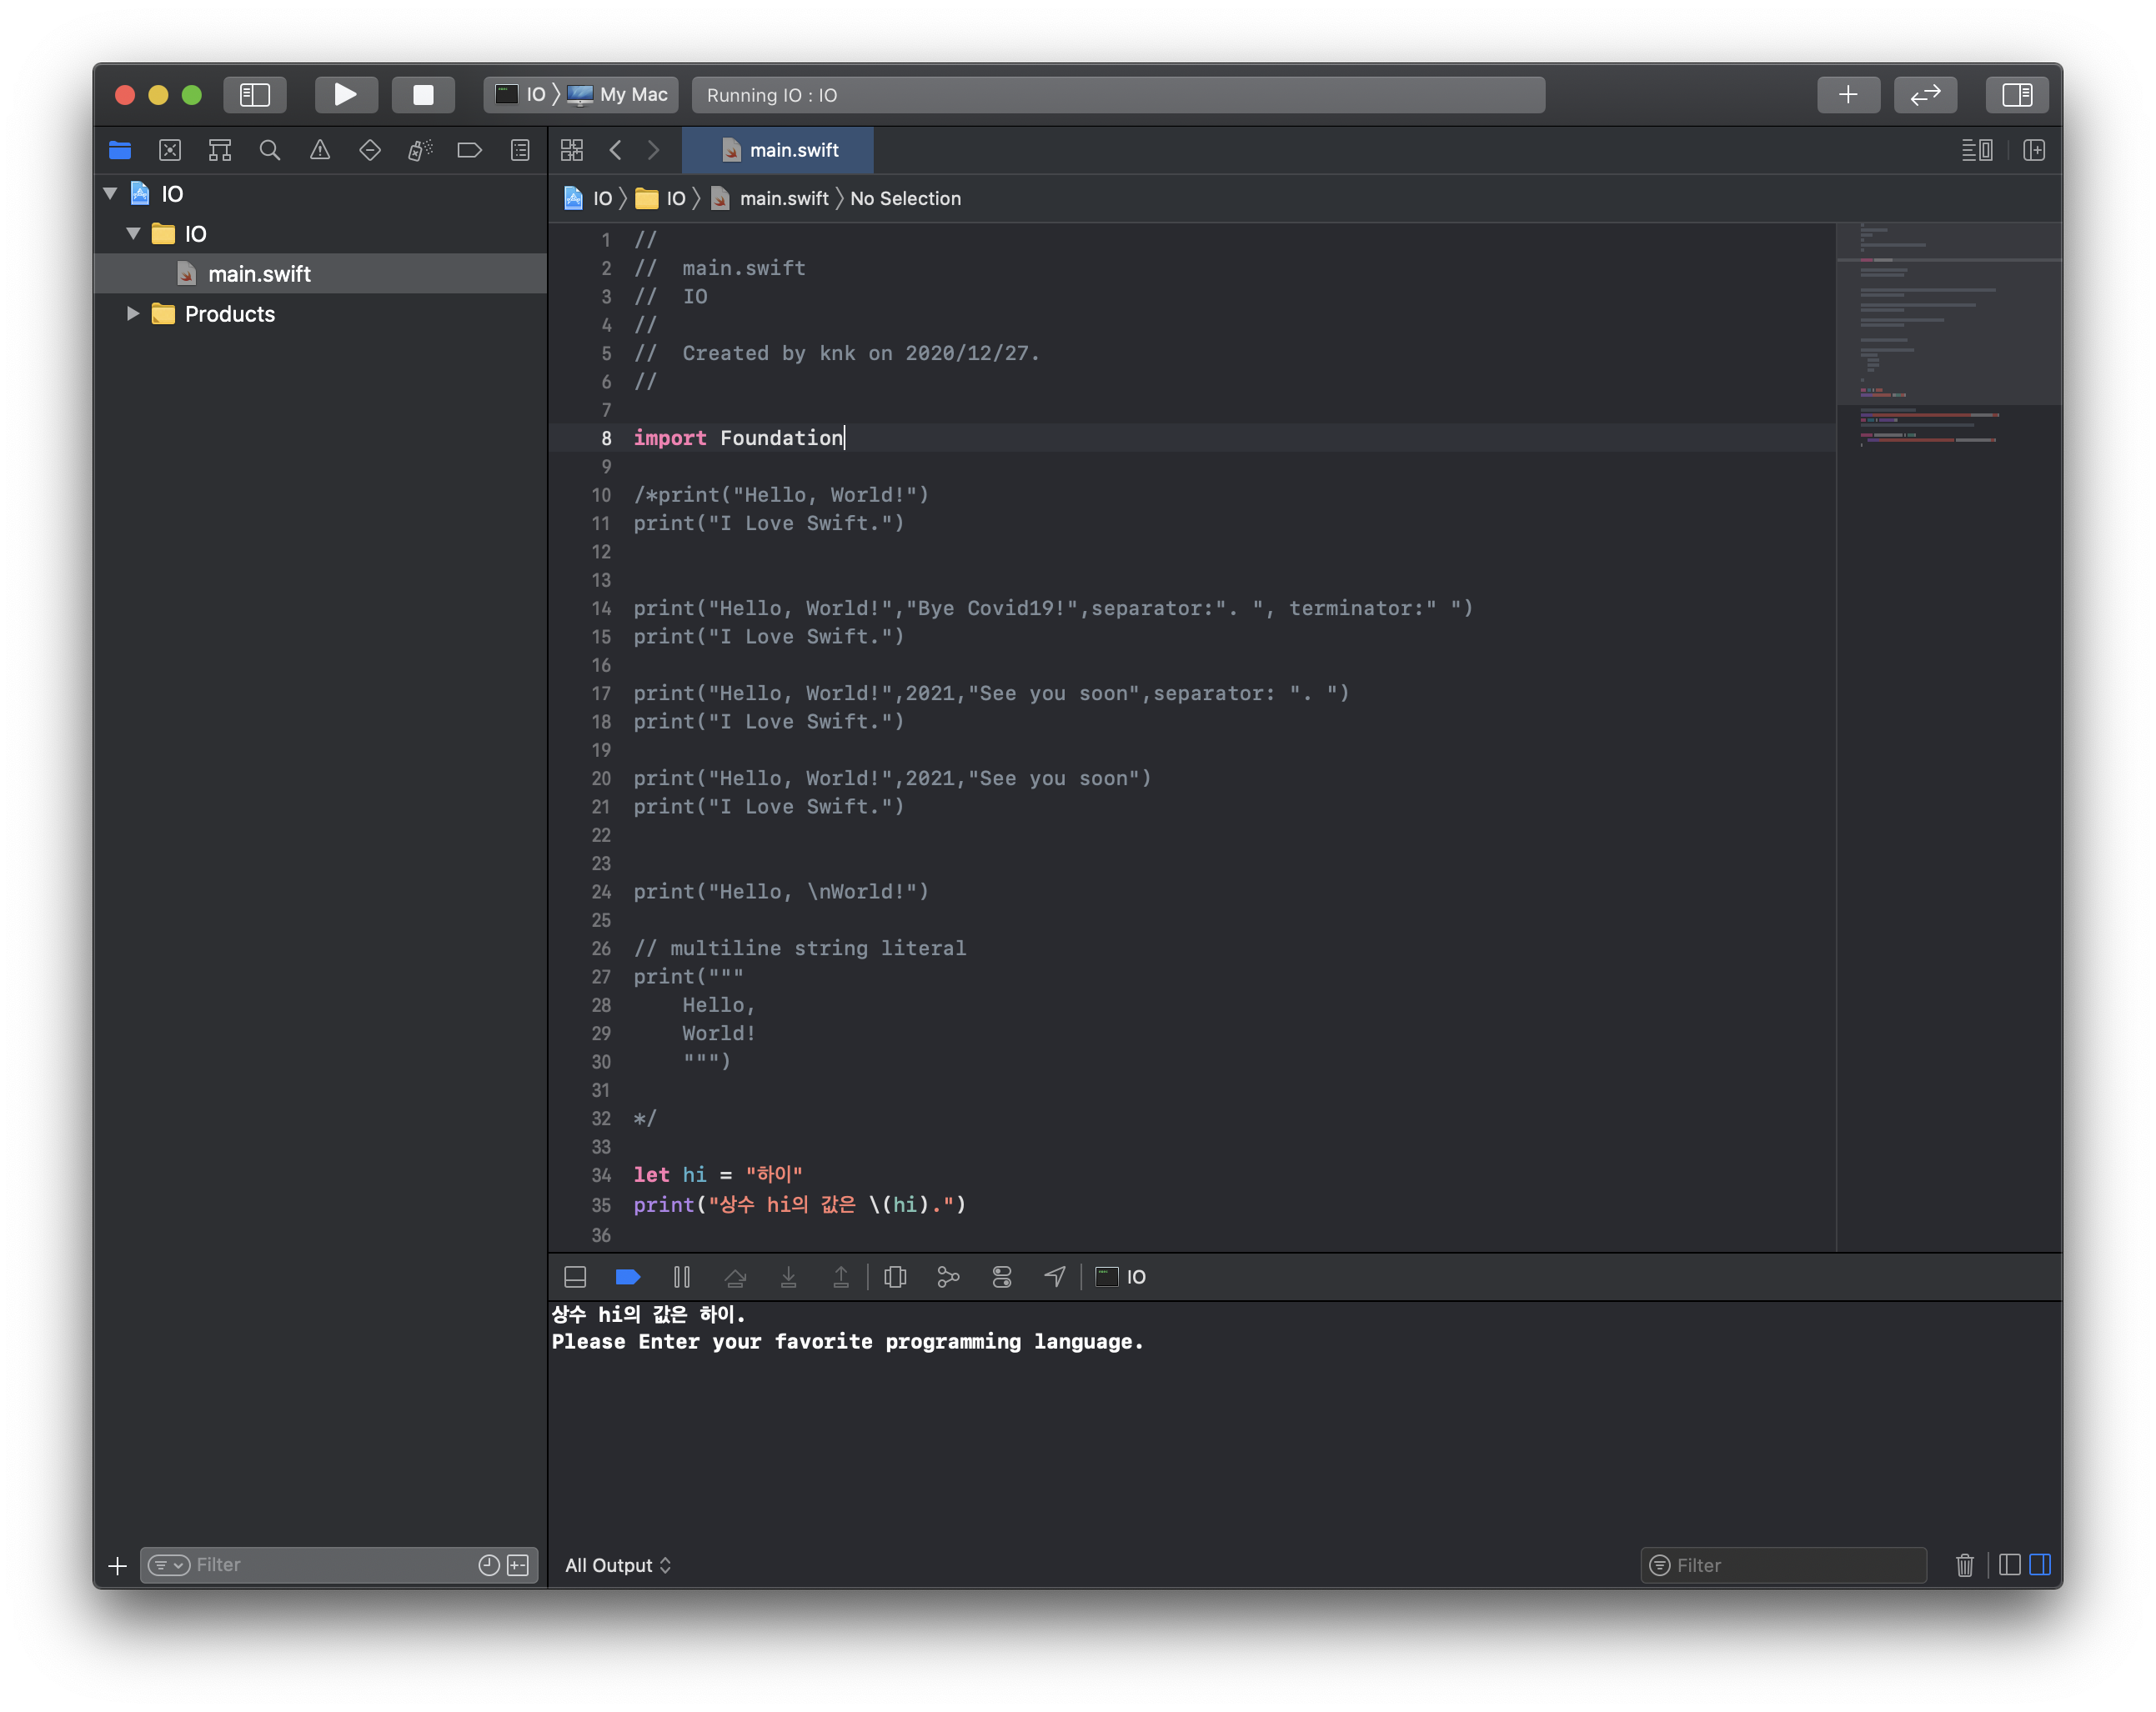The image size is (2156, 1712).
Task: Add an editor on the right
Action: [x=2034, y=150]
